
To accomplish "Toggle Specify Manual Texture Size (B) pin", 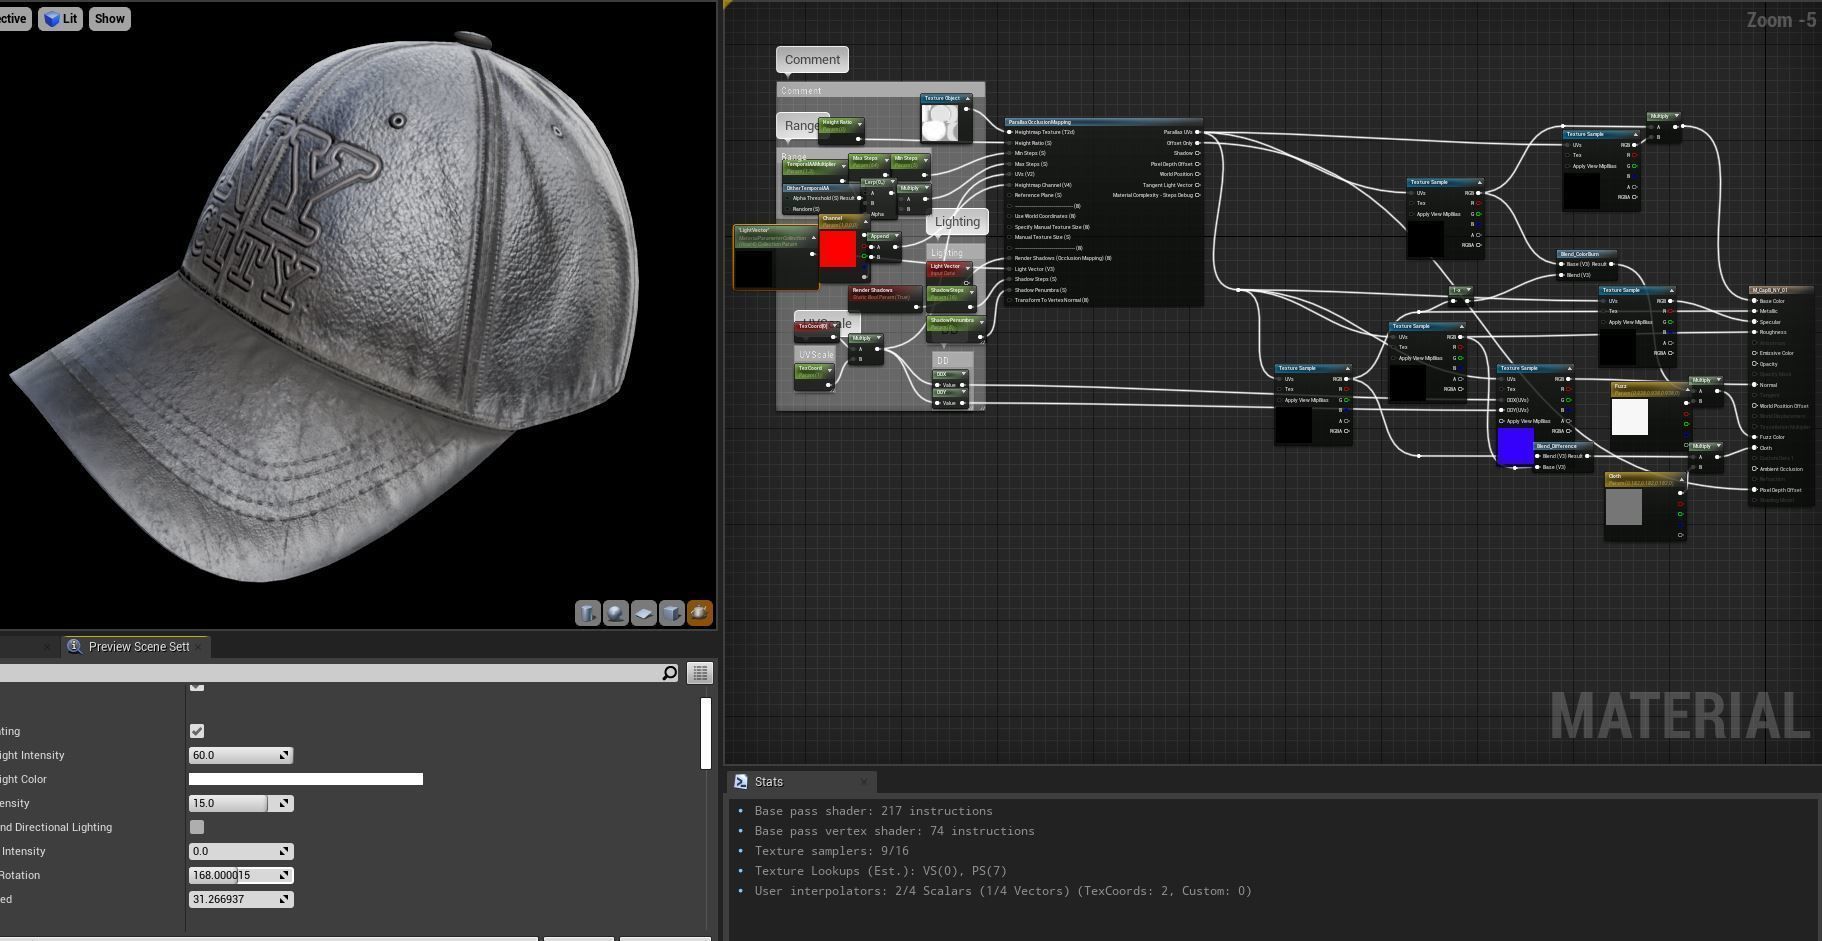I will pos(1009,227).
